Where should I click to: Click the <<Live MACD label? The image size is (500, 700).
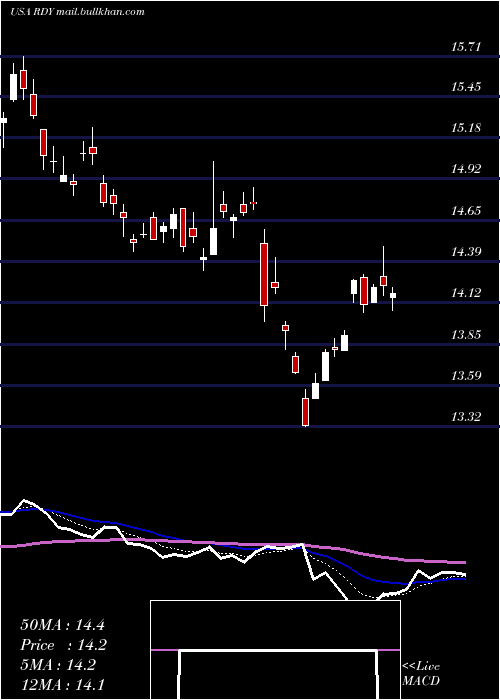421,674
